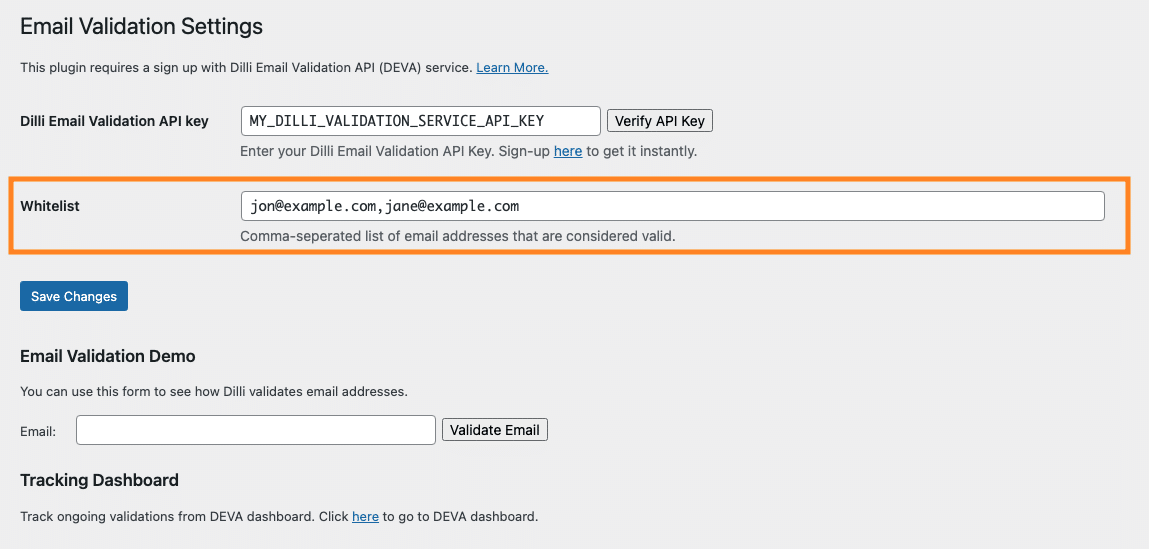The width and height of the screenshot is (1149, 549).
Task: Click the 'Dilli Email Validation API key' label
Action: click(x=114, y=121)
